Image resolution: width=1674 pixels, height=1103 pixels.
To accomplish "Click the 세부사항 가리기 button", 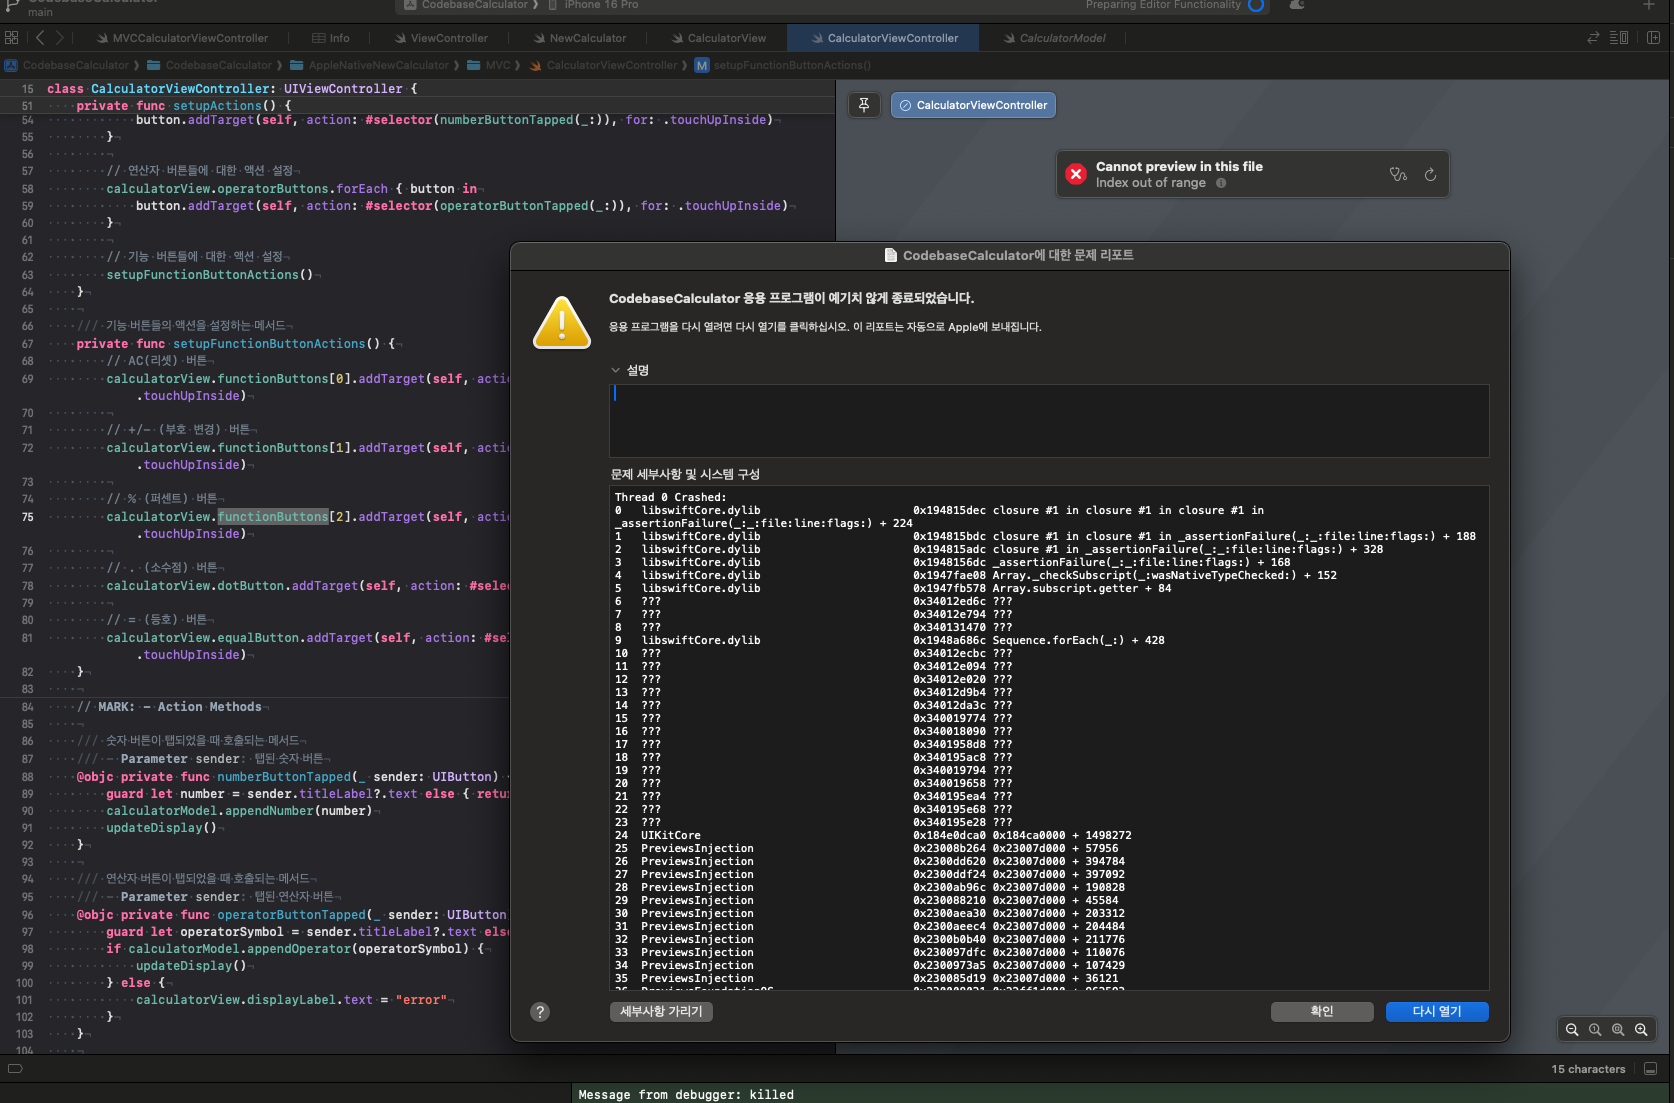I will pyautogui.click(x=661, y=1012).
